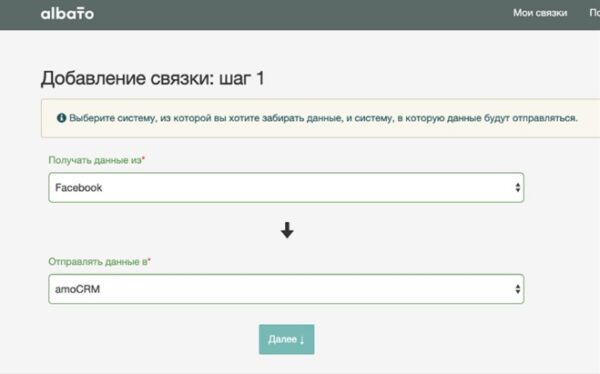600x374 pixels.
Task: Click the Получать данные из label
Action: [x=95, y=160]
